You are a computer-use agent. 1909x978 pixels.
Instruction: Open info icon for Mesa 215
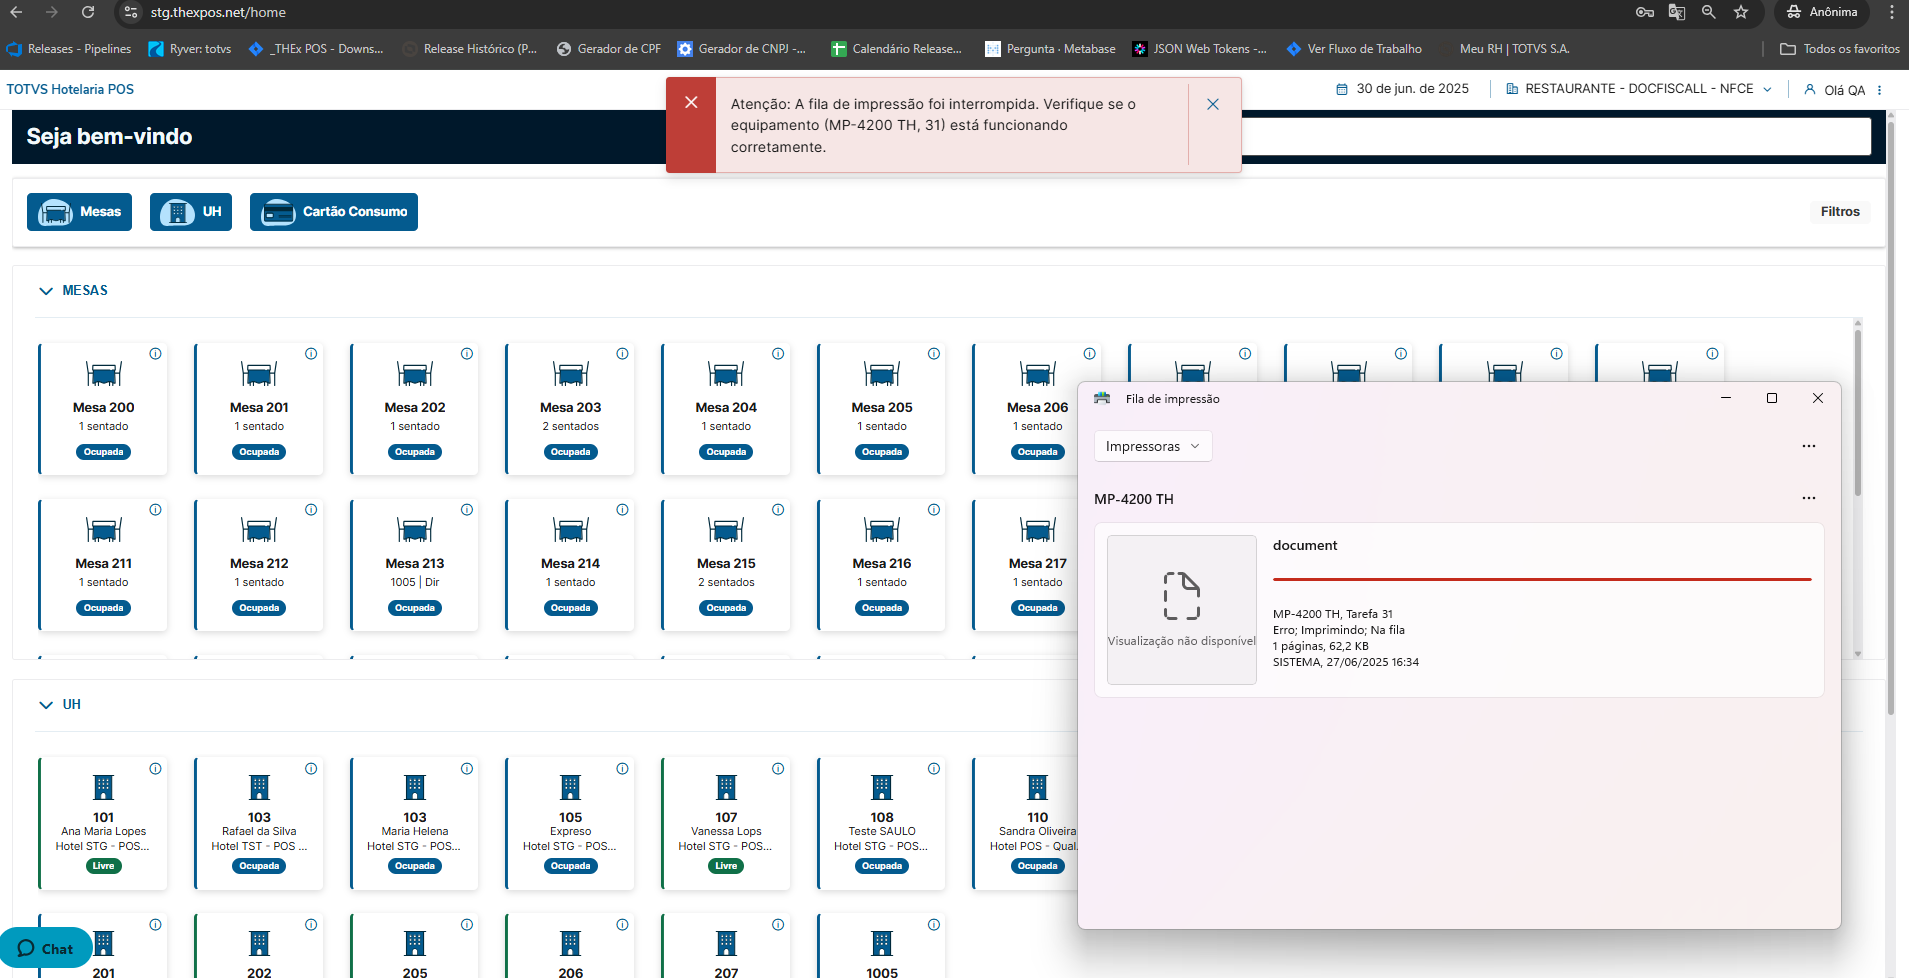tap(778, 510)
